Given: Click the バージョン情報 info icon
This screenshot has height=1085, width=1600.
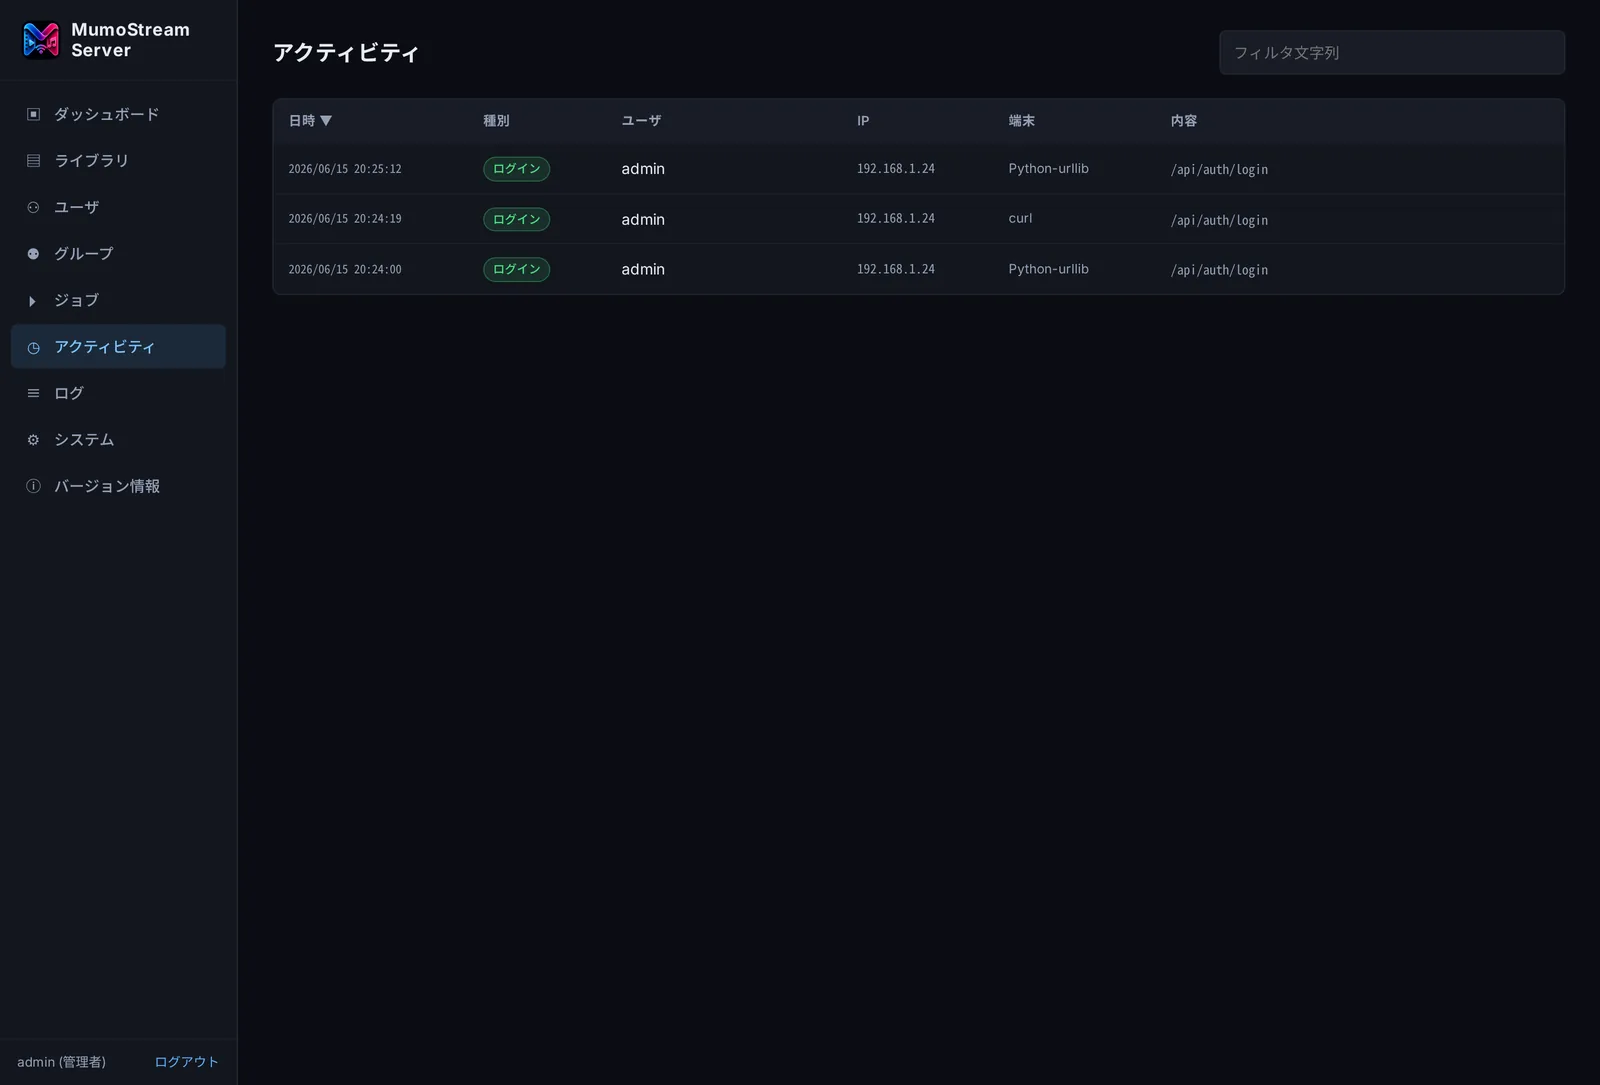Looking at the screenshot, I should coord(33,486).
